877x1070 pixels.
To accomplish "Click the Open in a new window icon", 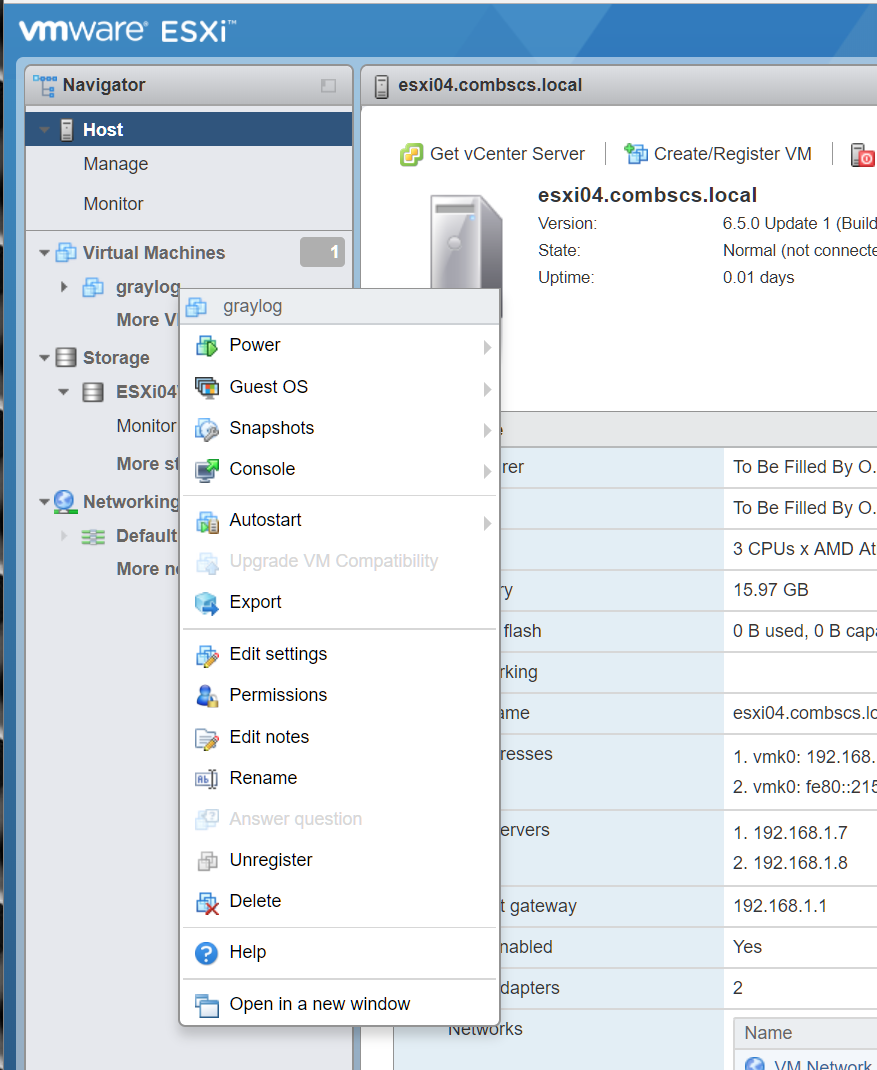I will coord(207,1005).
